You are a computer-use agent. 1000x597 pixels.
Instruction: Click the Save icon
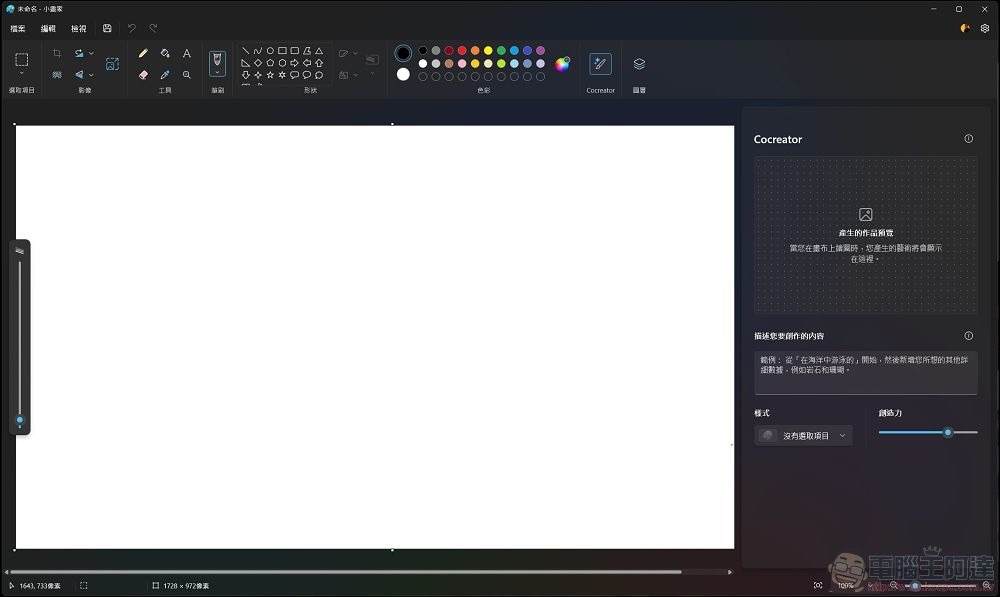[107, 28]
